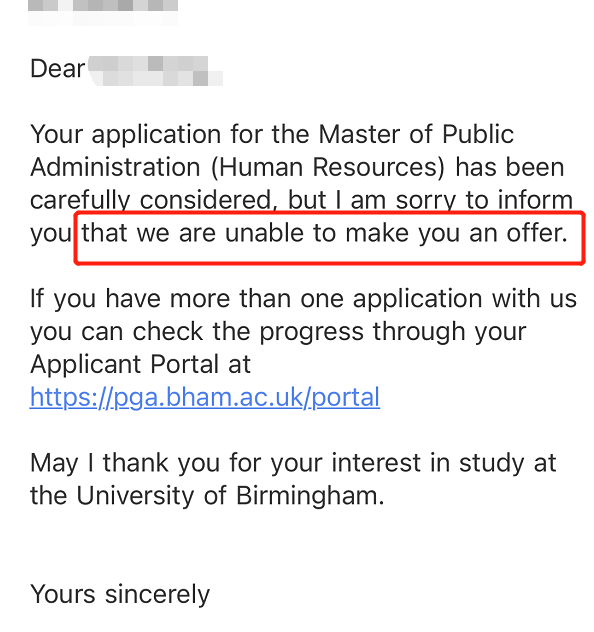The image size is (594, 632).
Task: Click the word "you" before the red box
Action: pyautogui.click(x=51, y=235)
